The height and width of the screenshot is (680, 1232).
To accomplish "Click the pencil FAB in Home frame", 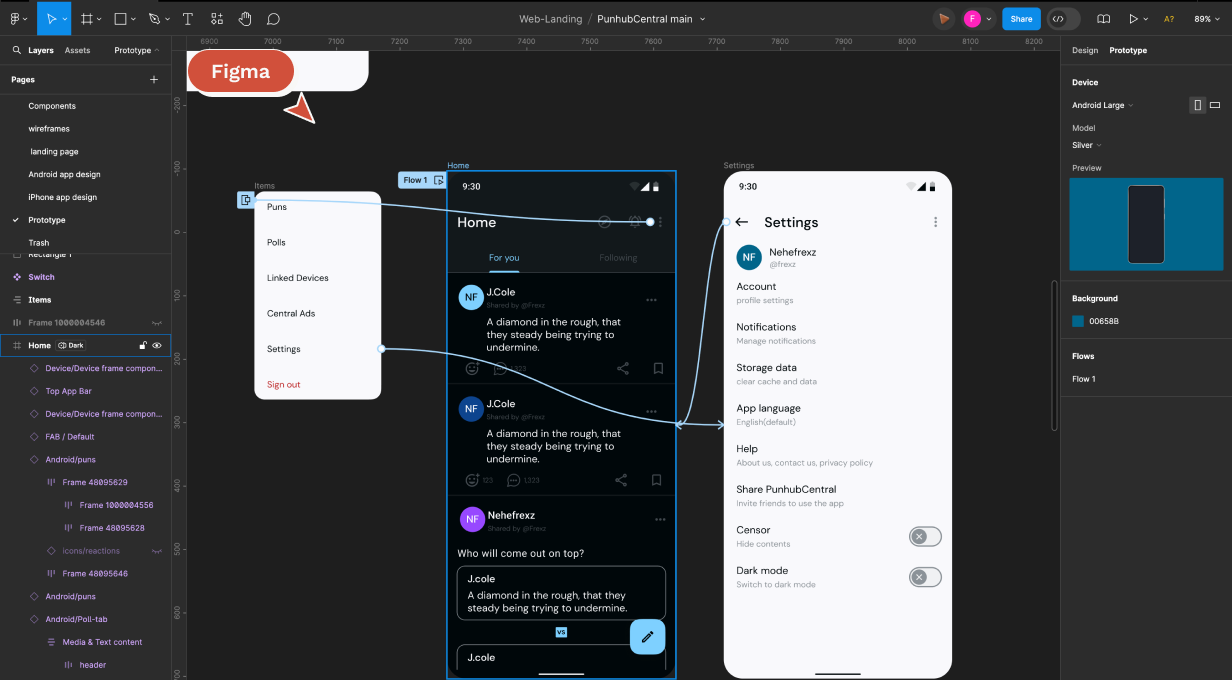I will [647, 637].
